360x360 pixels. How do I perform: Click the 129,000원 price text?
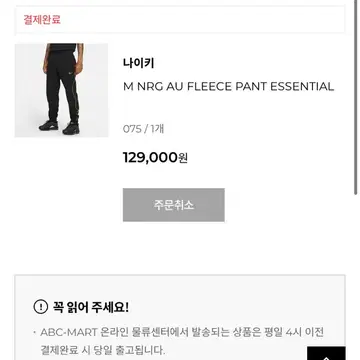155,157
